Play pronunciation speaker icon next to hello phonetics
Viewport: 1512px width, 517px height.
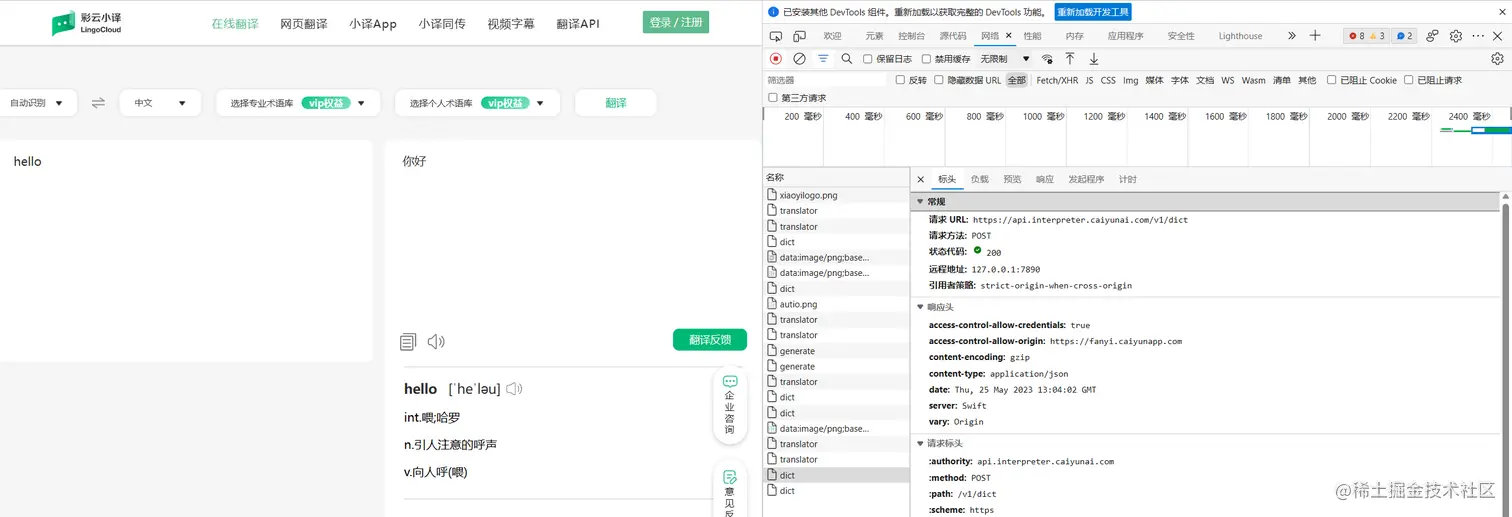(x=514, y=389)
